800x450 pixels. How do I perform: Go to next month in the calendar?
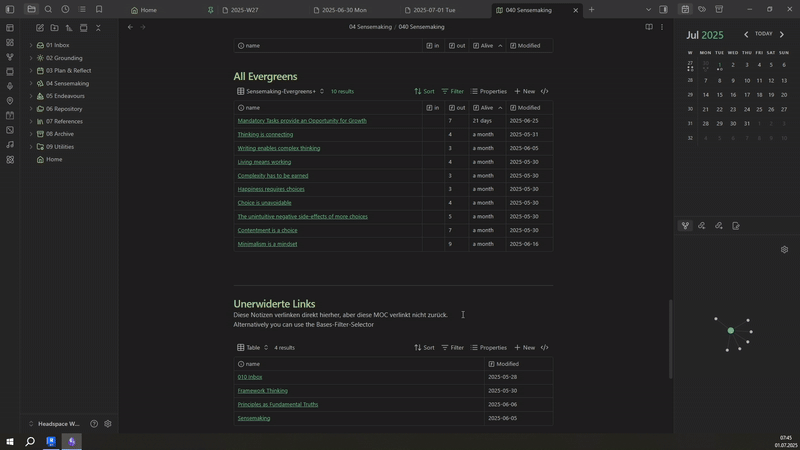[x=782, y=34]
